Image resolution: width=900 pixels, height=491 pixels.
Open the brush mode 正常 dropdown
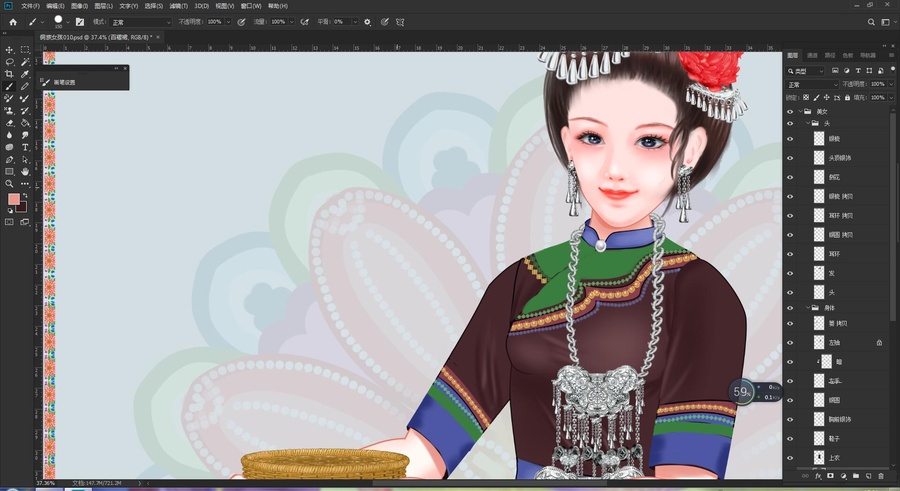(141, 22)
